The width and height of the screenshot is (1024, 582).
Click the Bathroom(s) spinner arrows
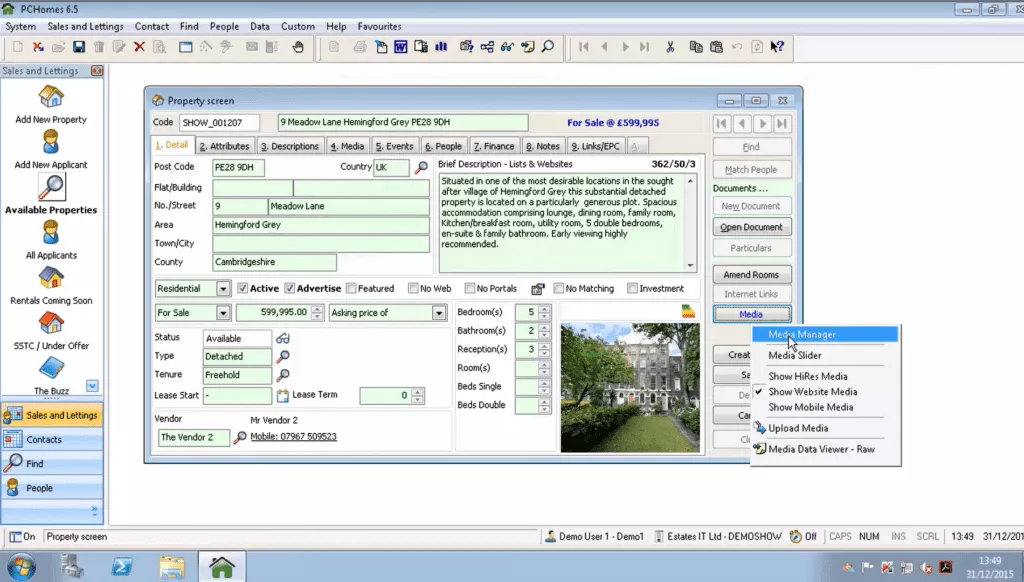tap(544, 331)
